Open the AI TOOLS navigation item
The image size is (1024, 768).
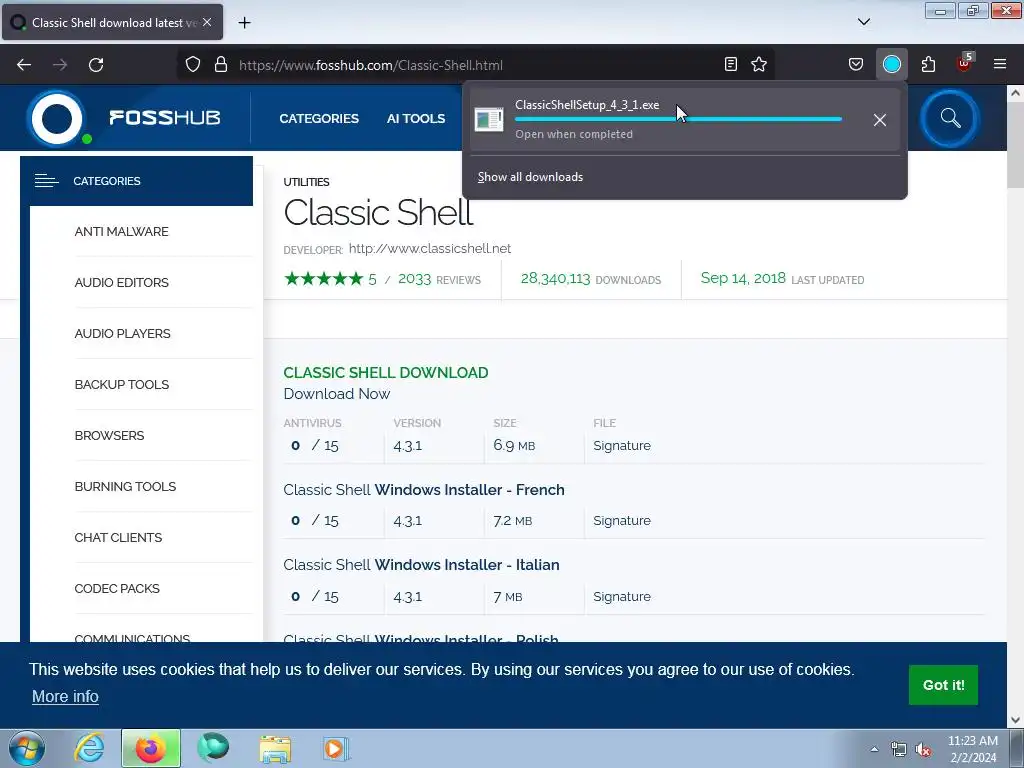[415, 119]
